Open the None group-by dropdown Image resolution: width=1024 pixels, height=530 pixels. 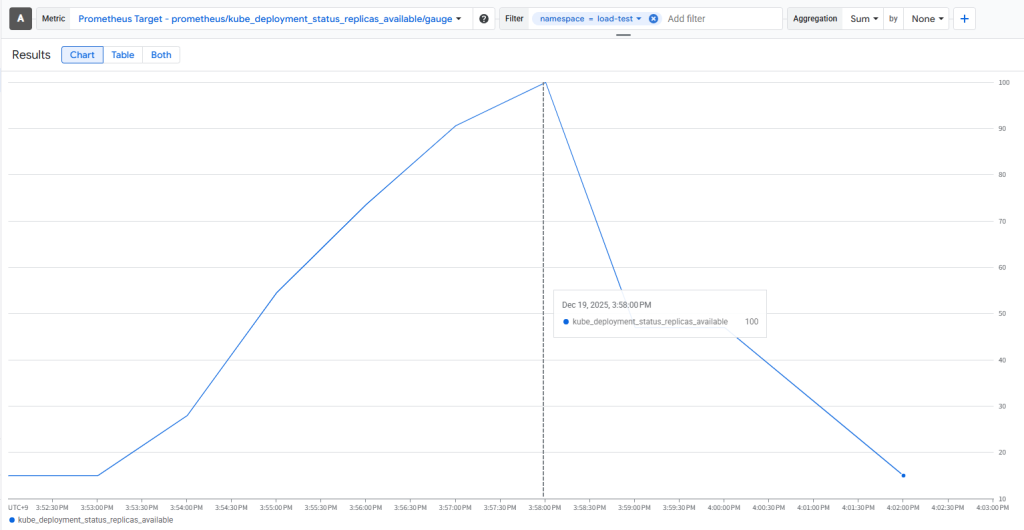click(x=927, y=19)
